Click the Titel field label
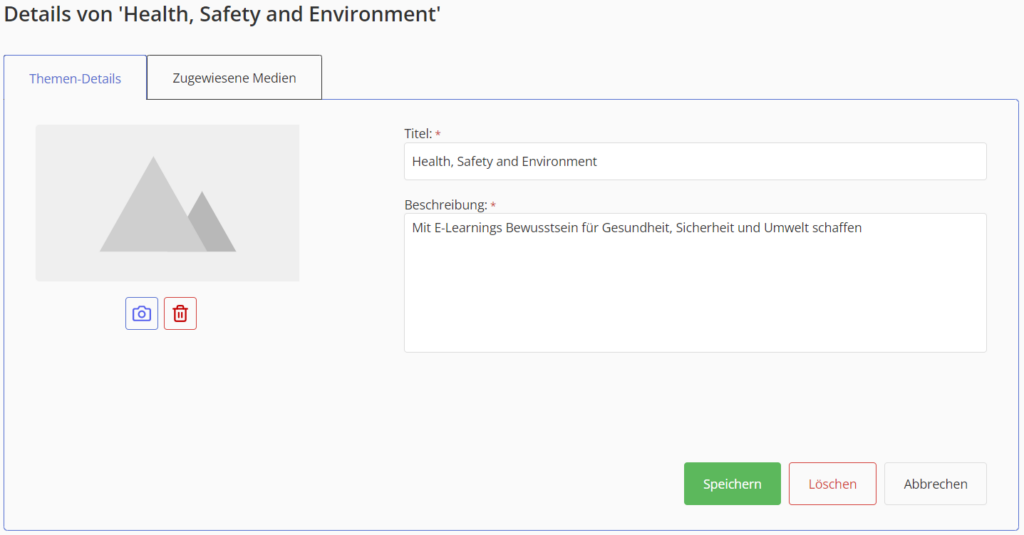Image resolution: width=1024 pixels, height=535 pixels. [418, 133]
